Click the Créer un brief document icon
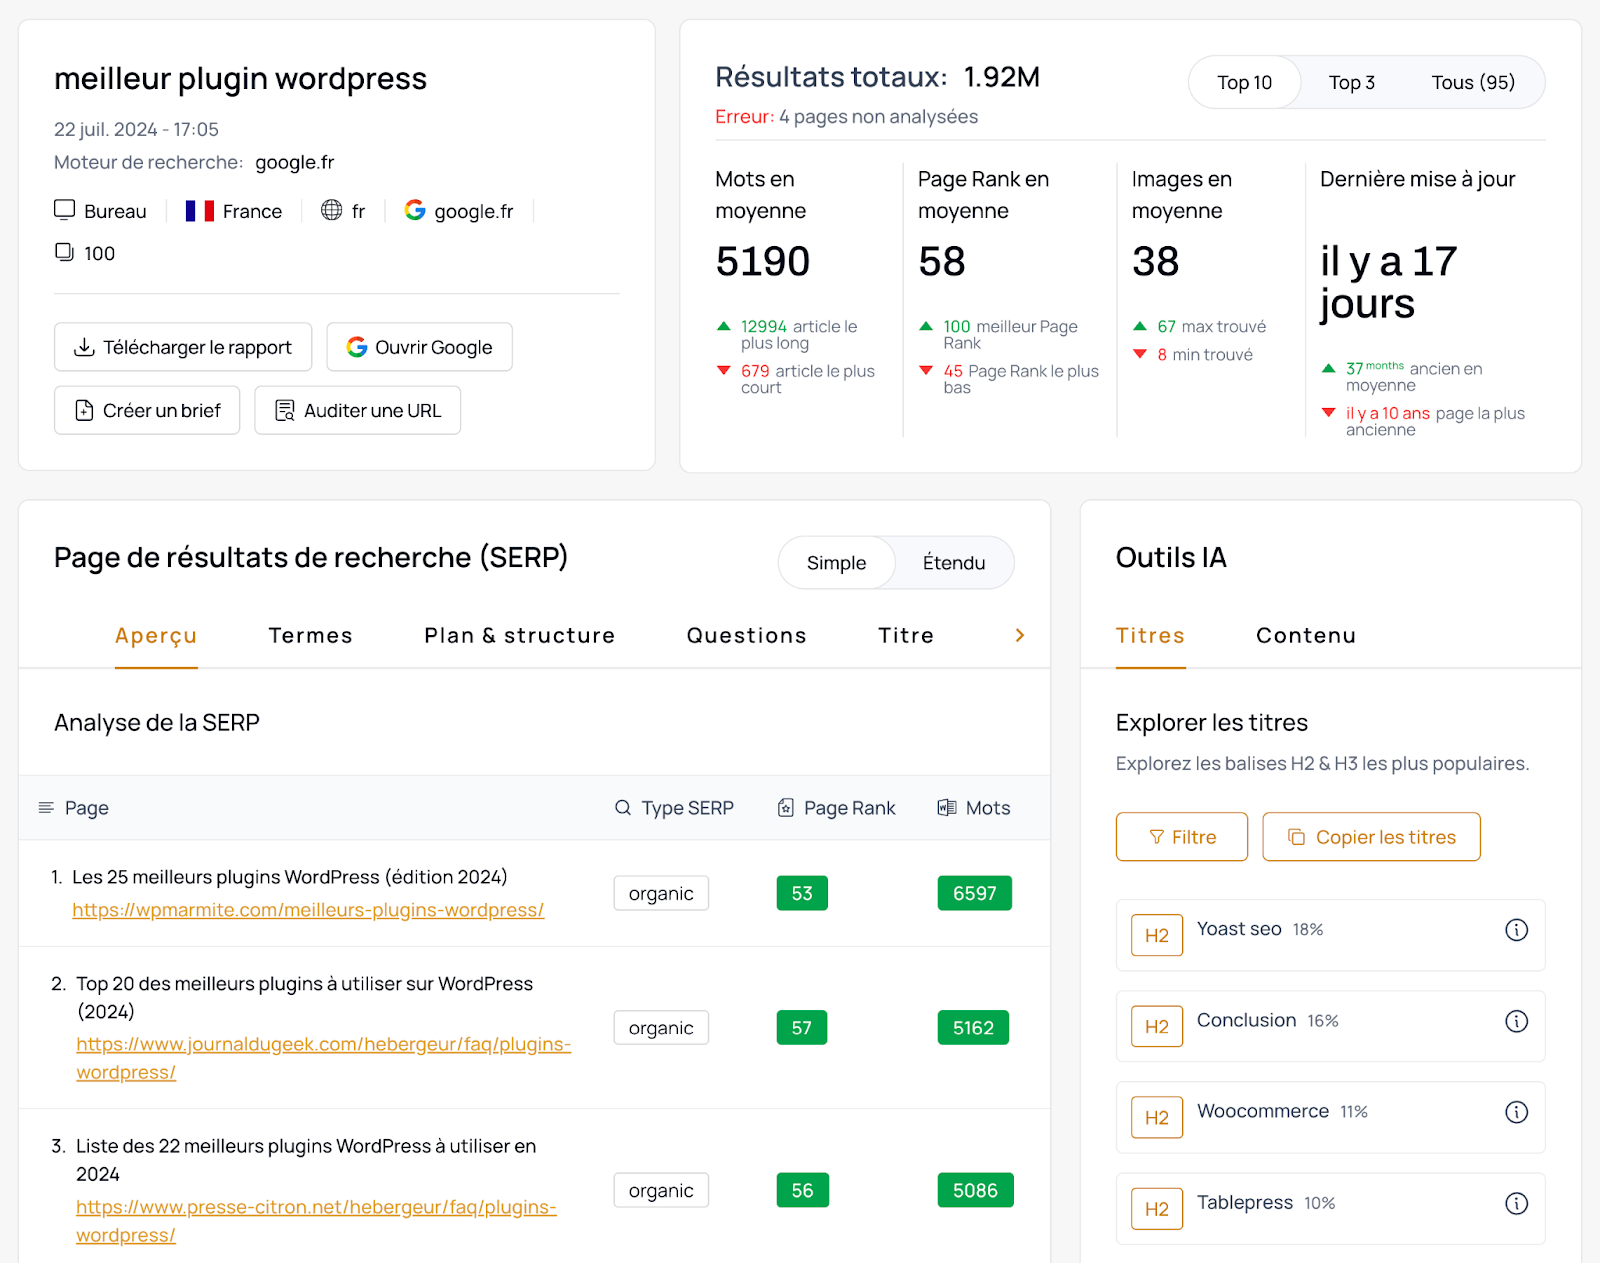This screenshot has height=1263, width=1600. point(84,410)
